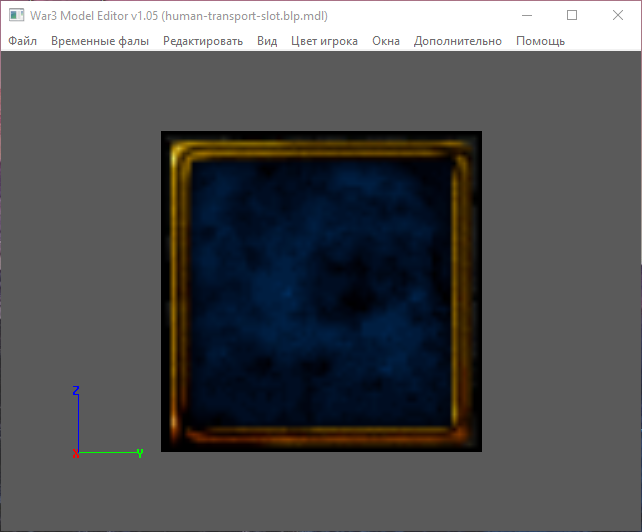Close the War3 Model Editor window
642x532 pixels.
click(x=618, y=16)
